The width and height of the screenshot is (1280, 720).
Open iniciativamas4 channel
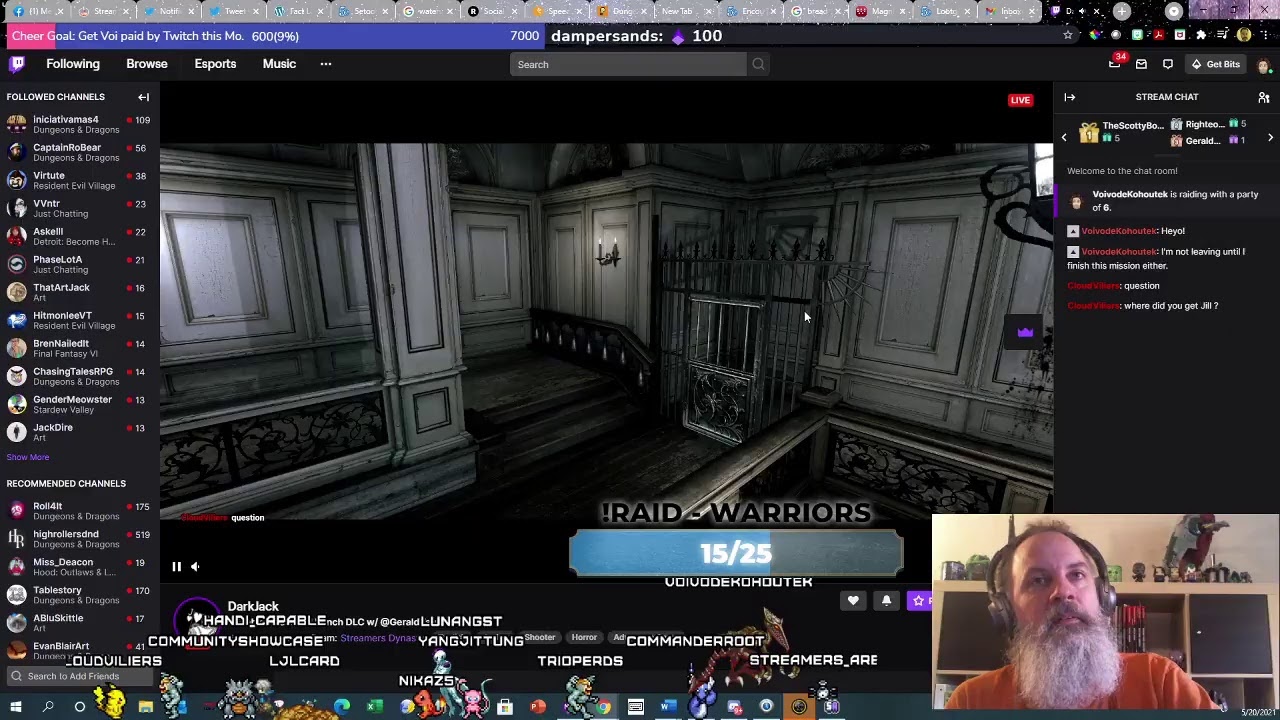click(x=79, y=124)
